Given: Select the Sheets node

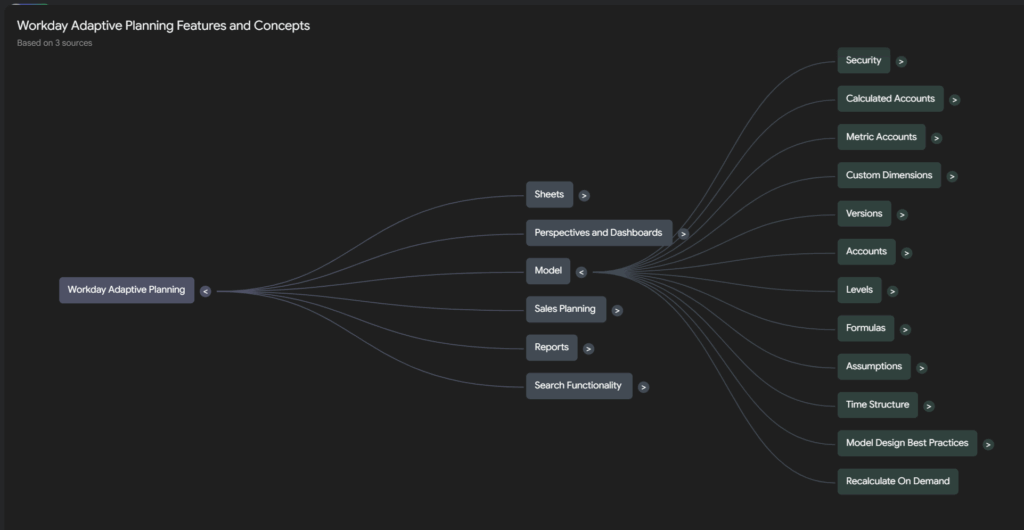Looking at the screenshot, I should coord(549,195).
